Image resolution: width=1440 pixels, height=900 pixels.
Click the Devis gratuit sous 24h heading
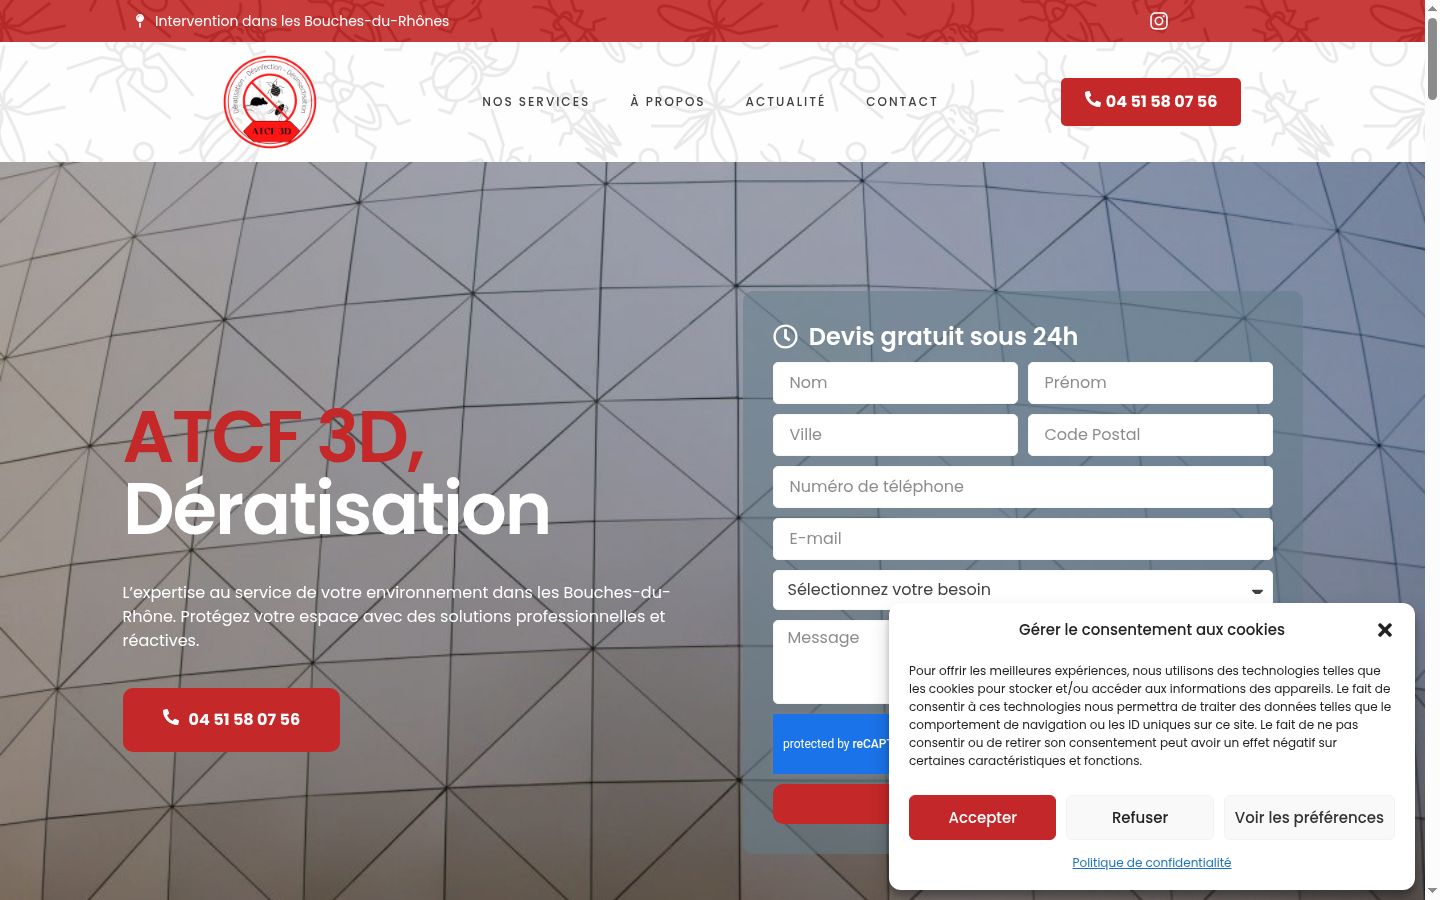[x=943, y=337]
